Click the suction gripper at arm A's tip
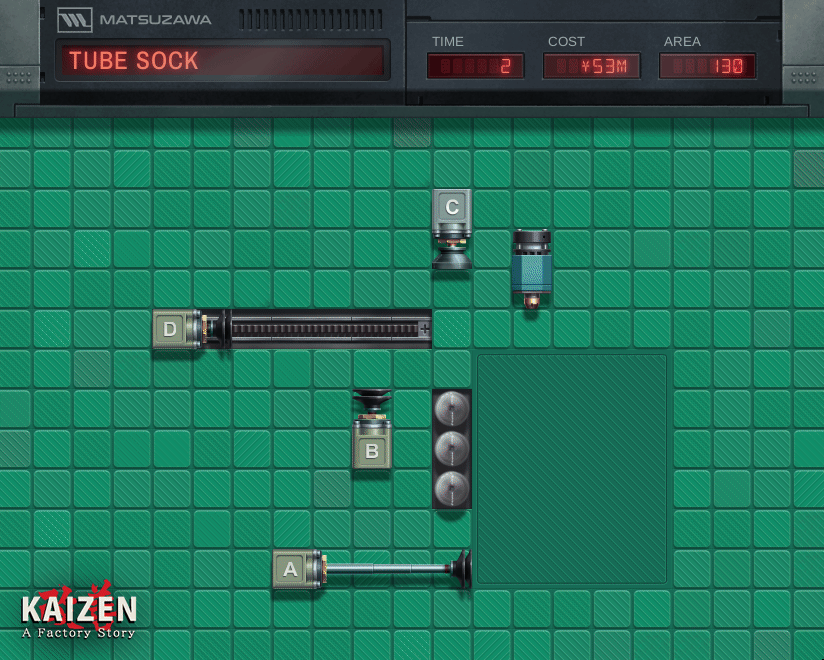 tap(462, 569)
